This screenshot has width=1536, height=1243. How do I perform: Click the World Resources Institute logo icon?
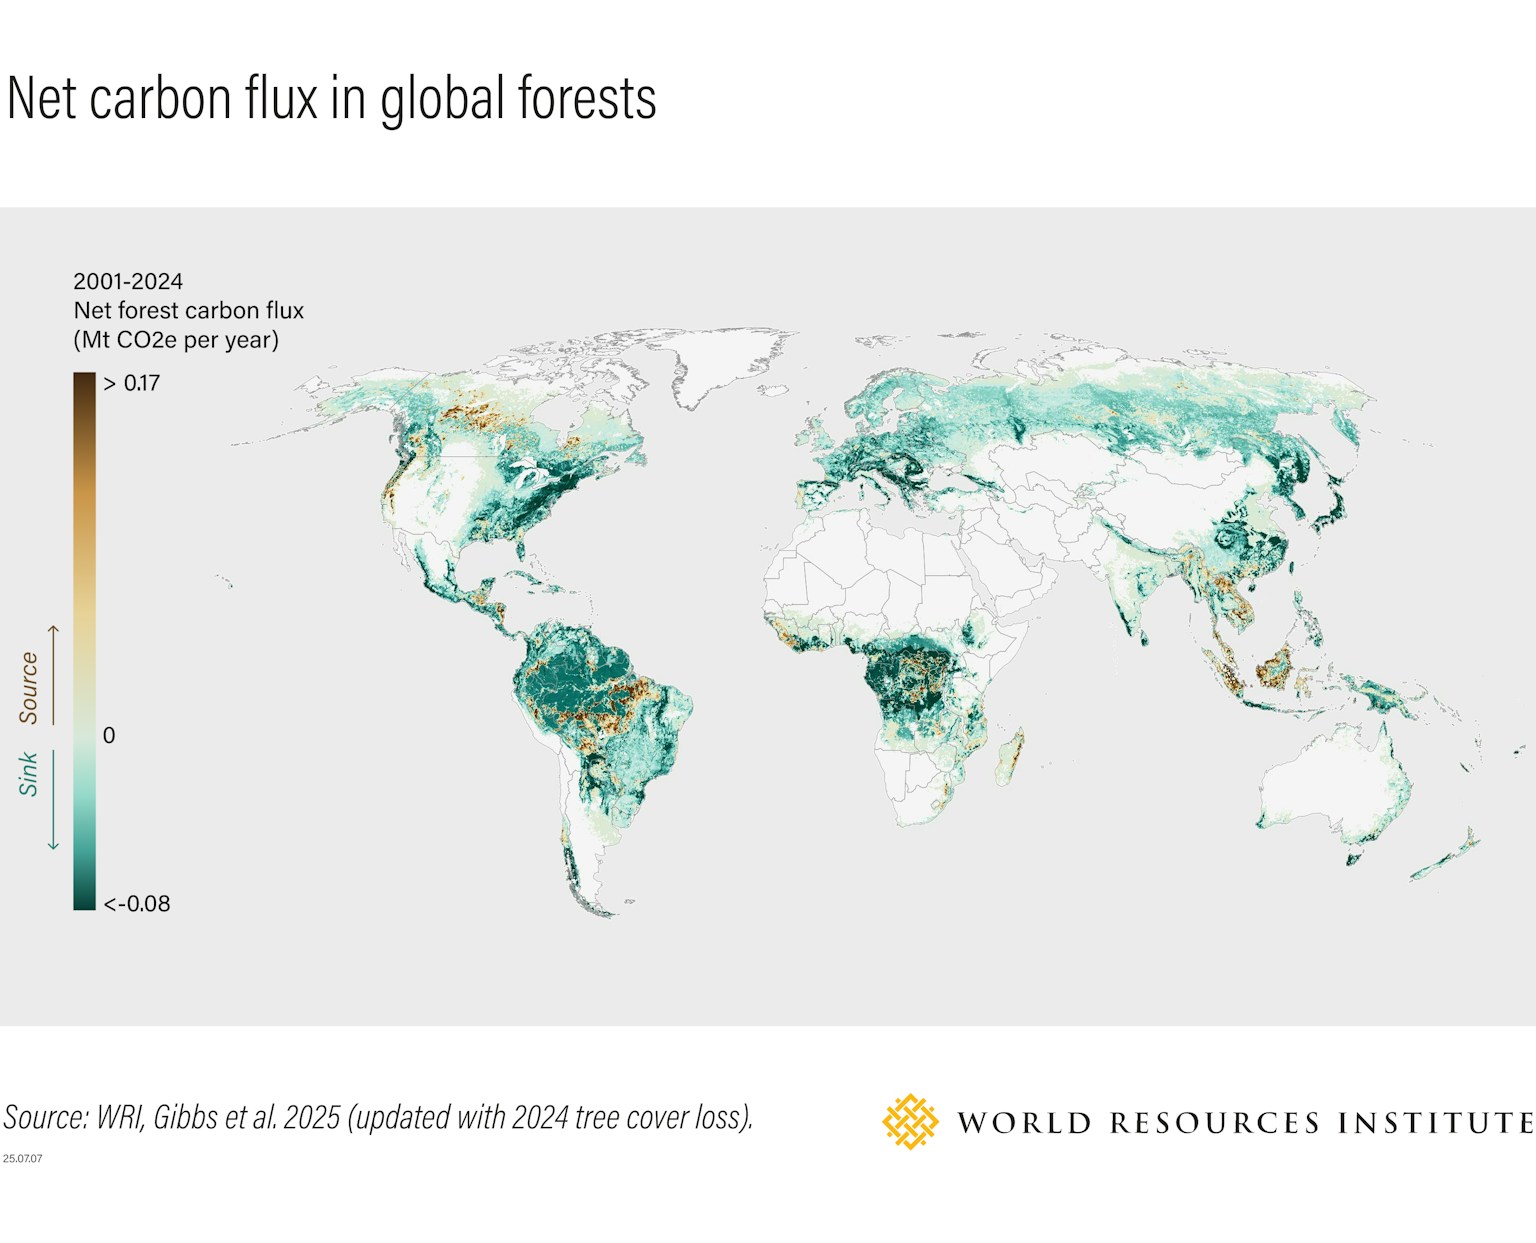910,1121
